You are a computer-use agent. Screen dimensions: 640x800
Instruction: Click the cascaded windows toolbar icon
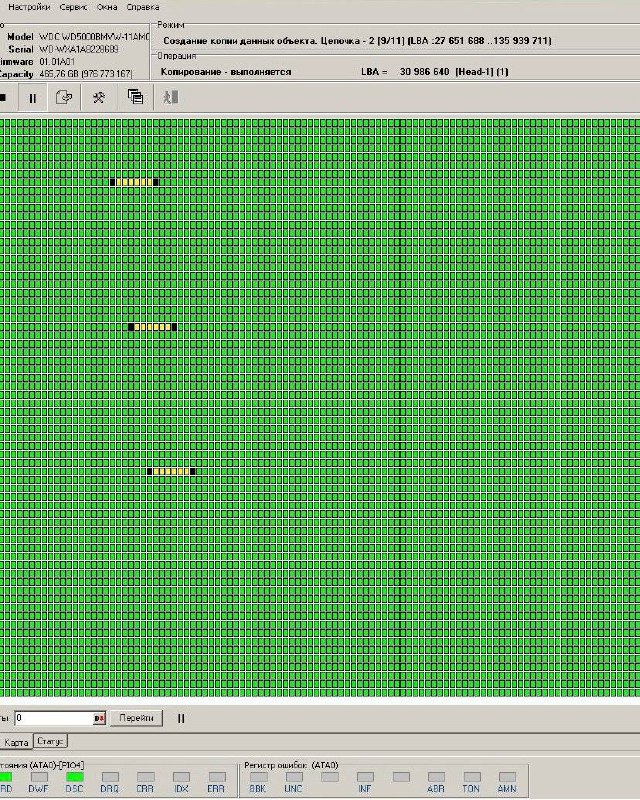[x=135, y=97]
